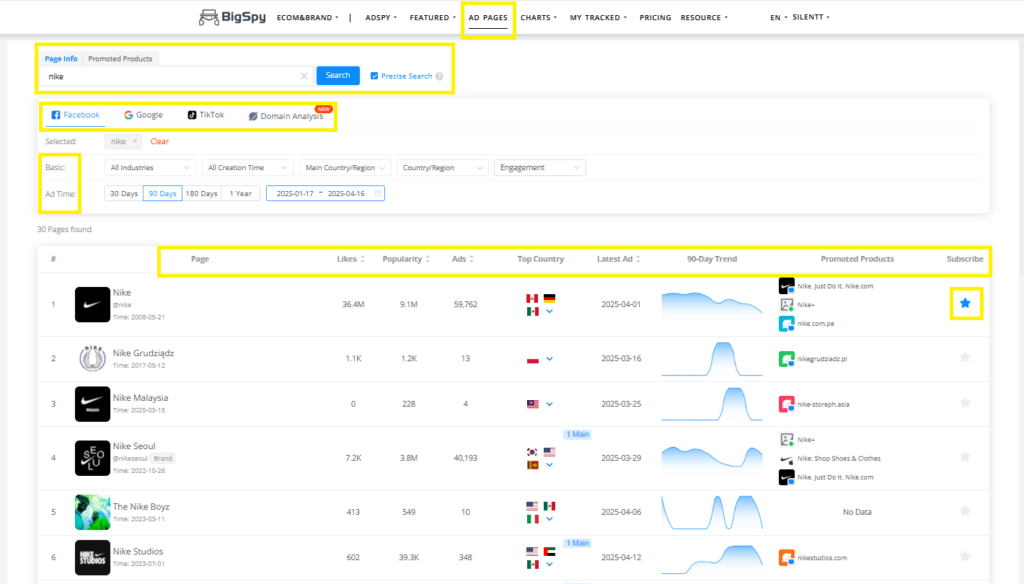
Task: Open the Nike Malaysia page name
Action: [x=140, y=398]
